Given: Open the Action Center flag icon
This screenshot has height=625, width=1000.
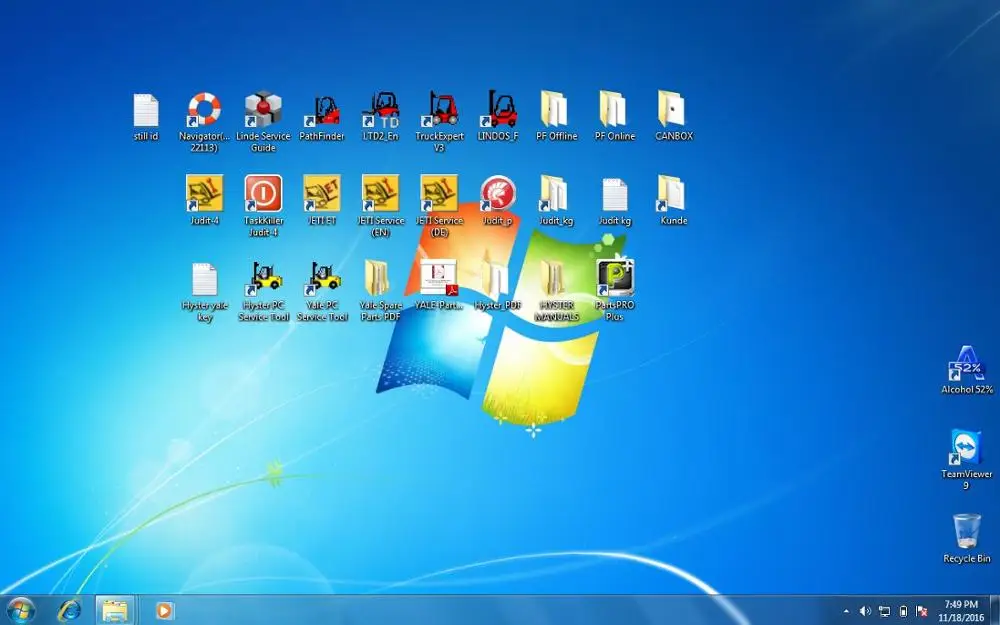Looking at the screenshot, I should click(x=921, y=612).
